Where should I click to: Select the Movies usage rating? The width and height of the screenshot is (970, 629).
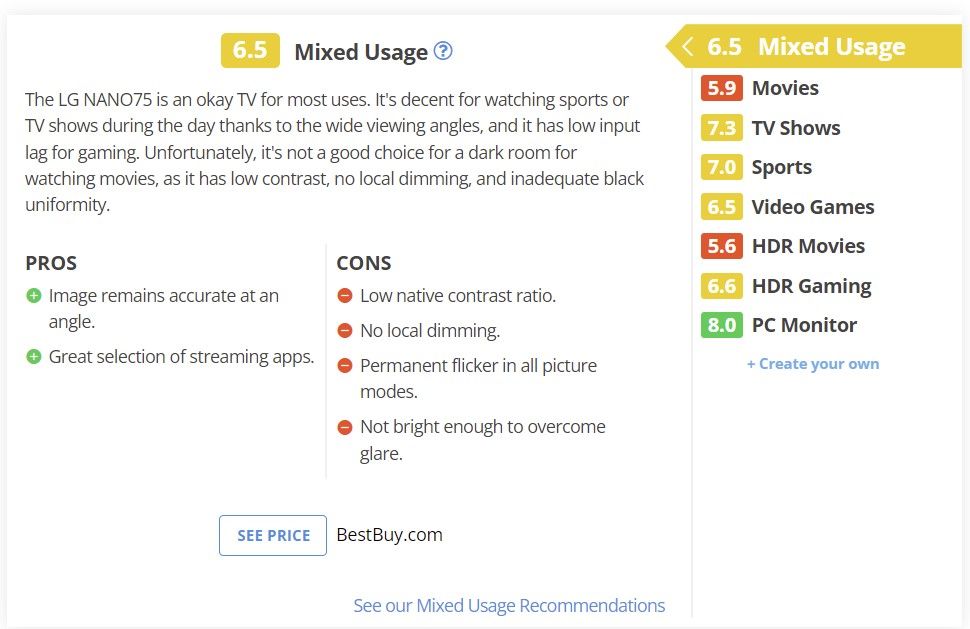[x=784, y=88]
